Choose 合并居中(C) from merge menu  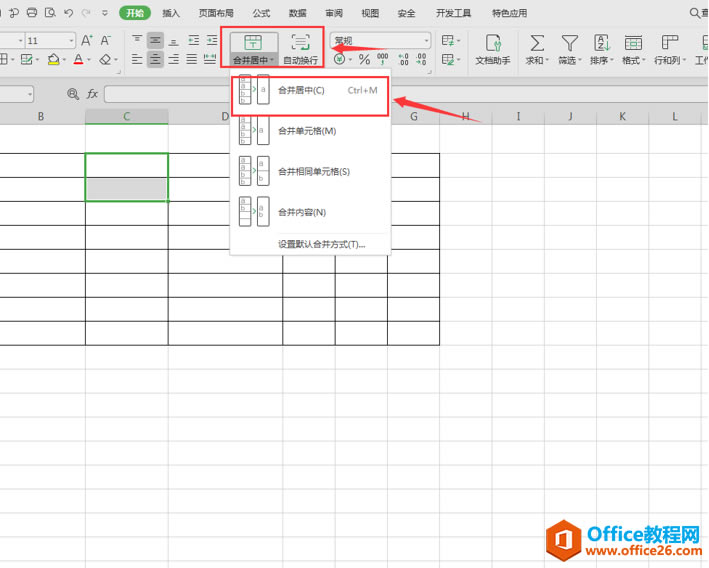[x=310, y=90]
